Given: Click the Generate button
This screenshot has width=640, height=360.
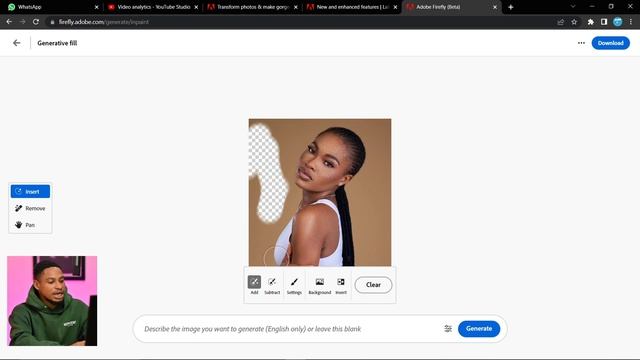Looking at the screenshot, I should 479,329.
